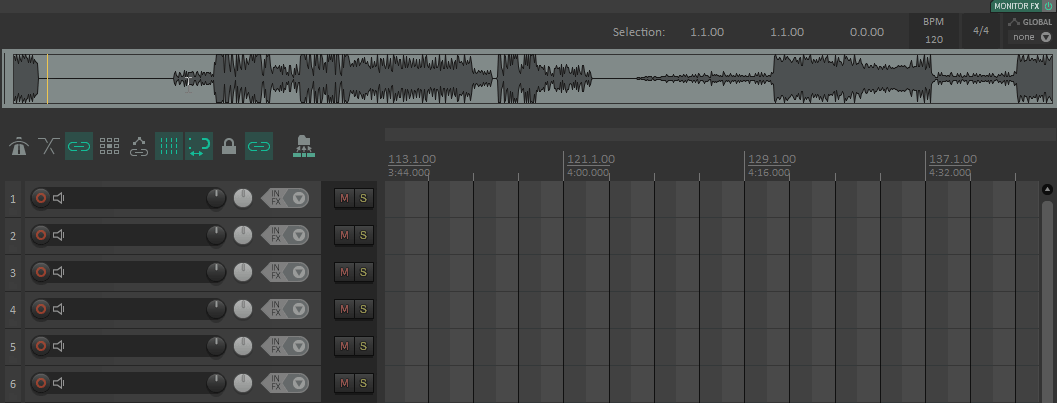Toggle the metronome icon in toolbar
This screenshot has height=403, width=1057.
coord(19,147)
